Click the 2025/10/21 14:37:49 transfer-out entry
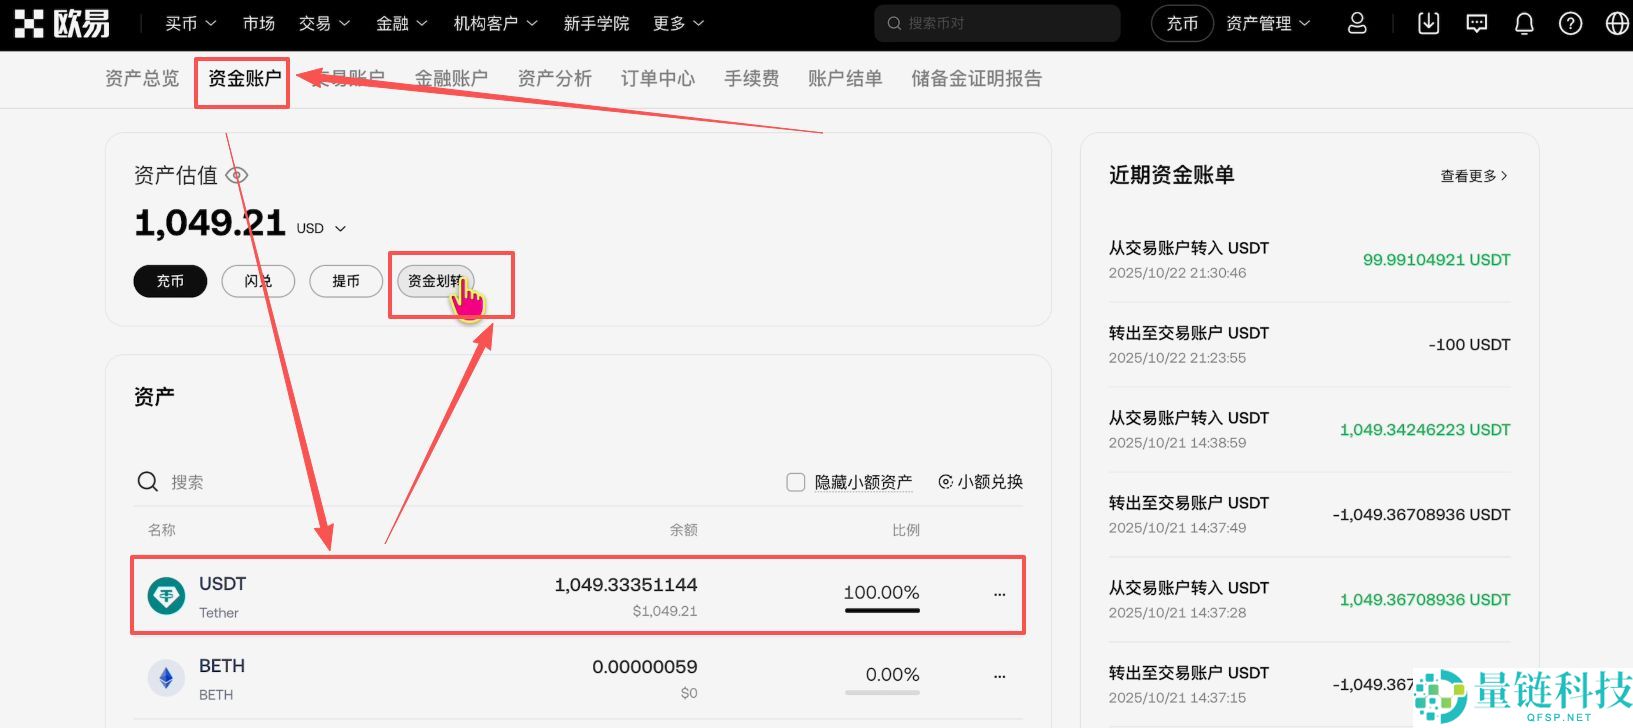The height and width of the screenshot is (728, 1633). 1310,515
